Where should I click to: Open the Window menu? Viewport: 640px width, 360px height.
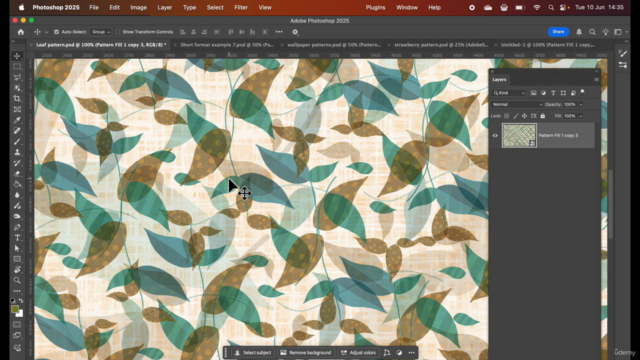(407, 7)
